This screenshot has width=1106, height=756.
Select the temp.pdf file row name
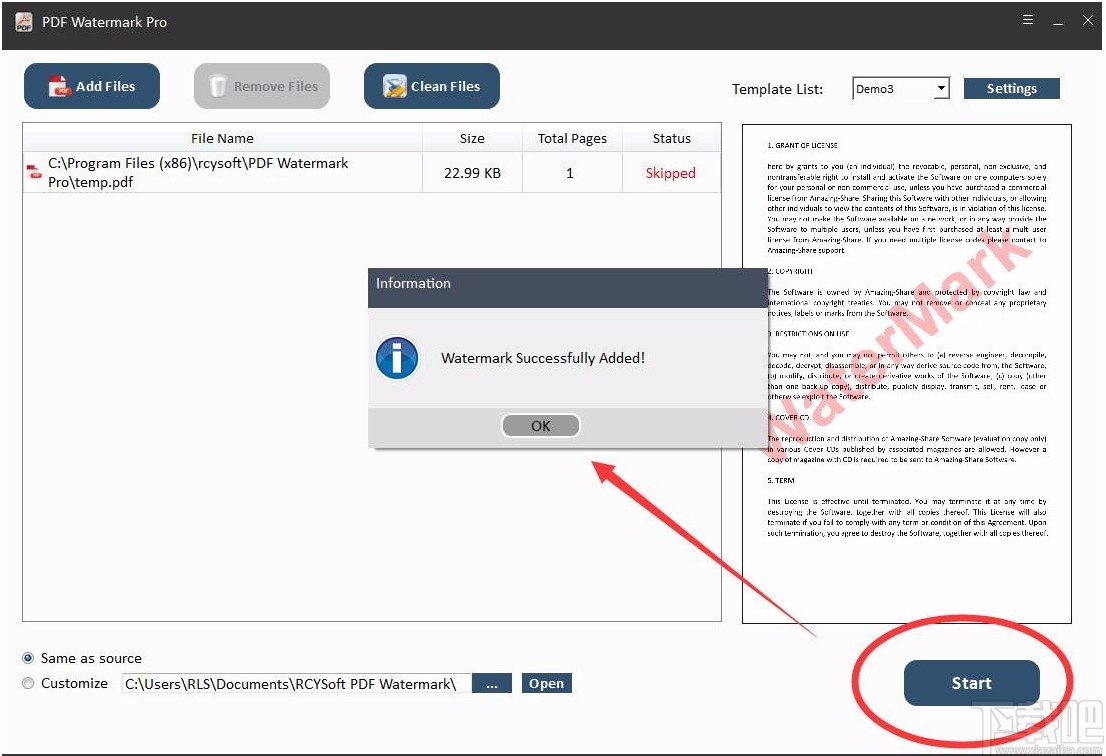(x=198, y=172)
